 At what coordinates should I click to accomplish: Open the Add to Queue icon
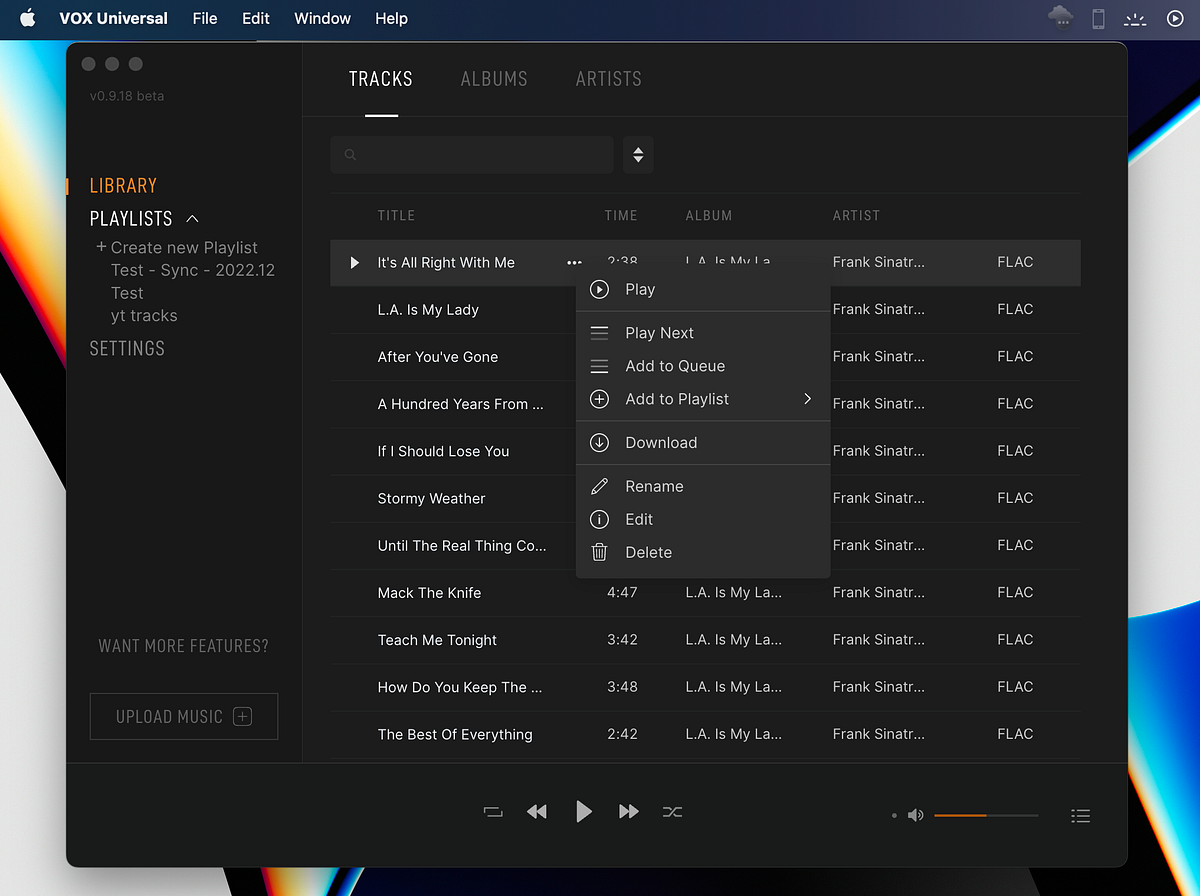tap(599, 366)
